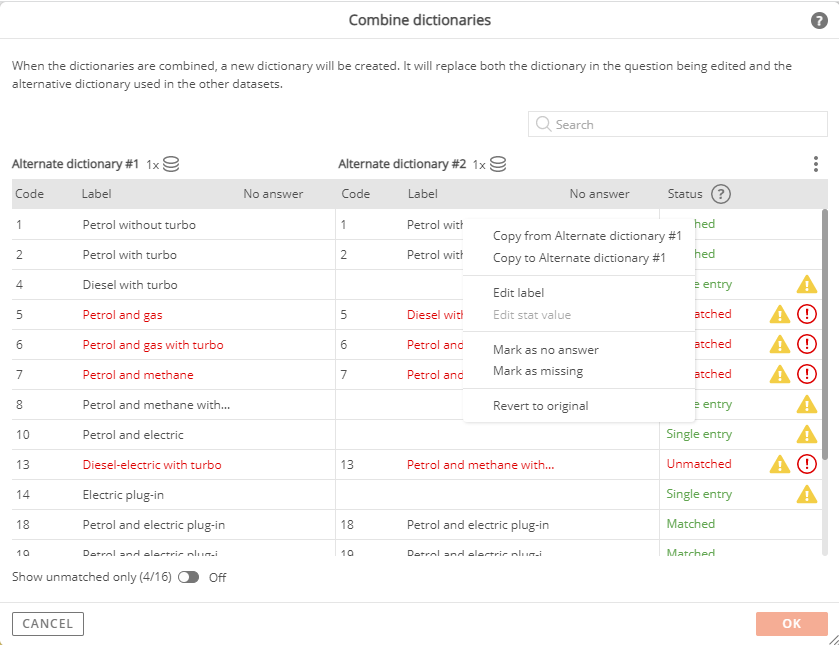The height and width of the screenshot is (645, 839).
Task: Select the Petrol and electric label
Action: coord(133,435)
